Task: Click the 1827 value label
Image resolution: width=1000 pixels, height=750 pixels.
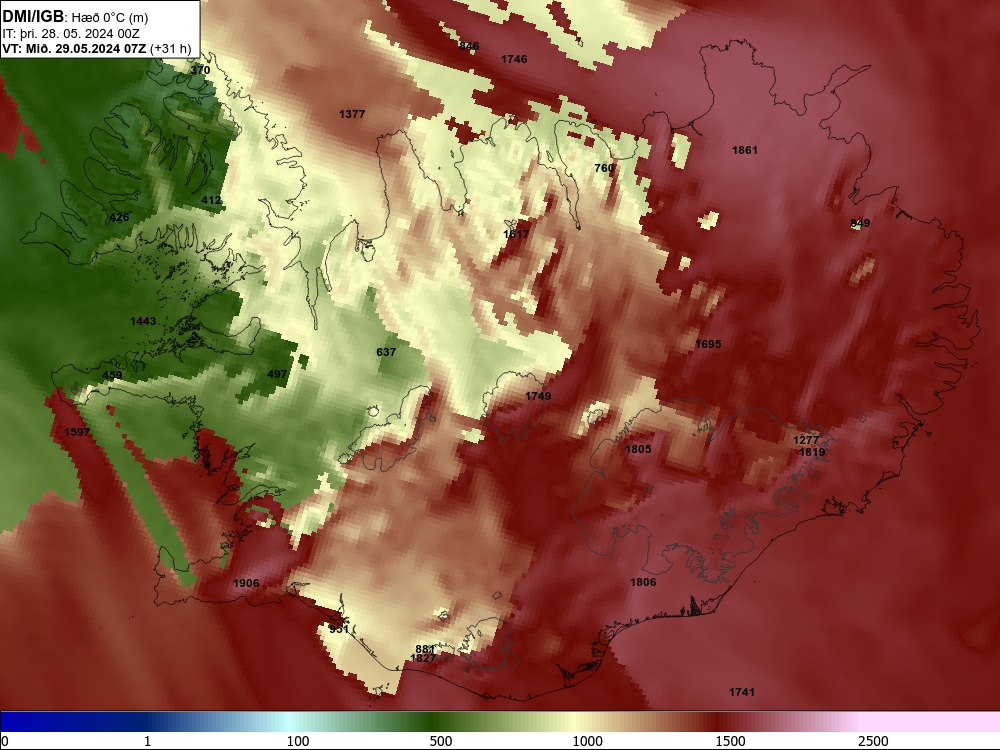Action: (423, 658)
